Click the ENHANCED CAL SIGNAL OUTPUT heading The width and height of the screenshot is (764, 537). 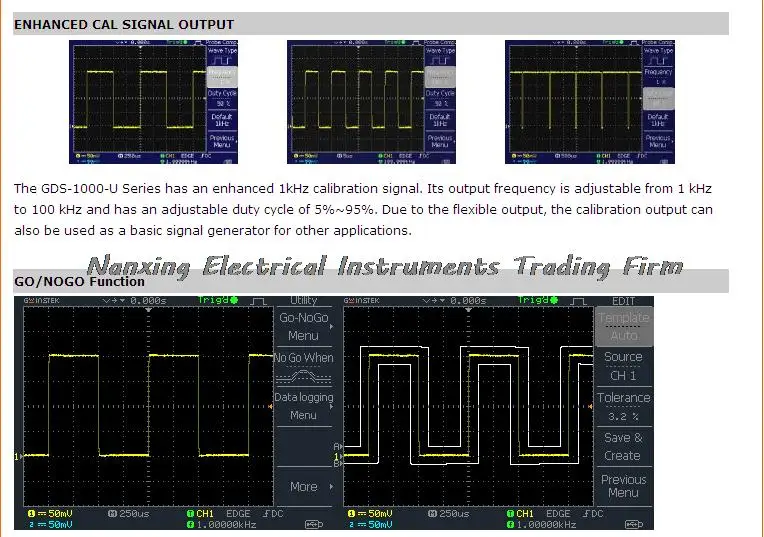coord(124,24)
